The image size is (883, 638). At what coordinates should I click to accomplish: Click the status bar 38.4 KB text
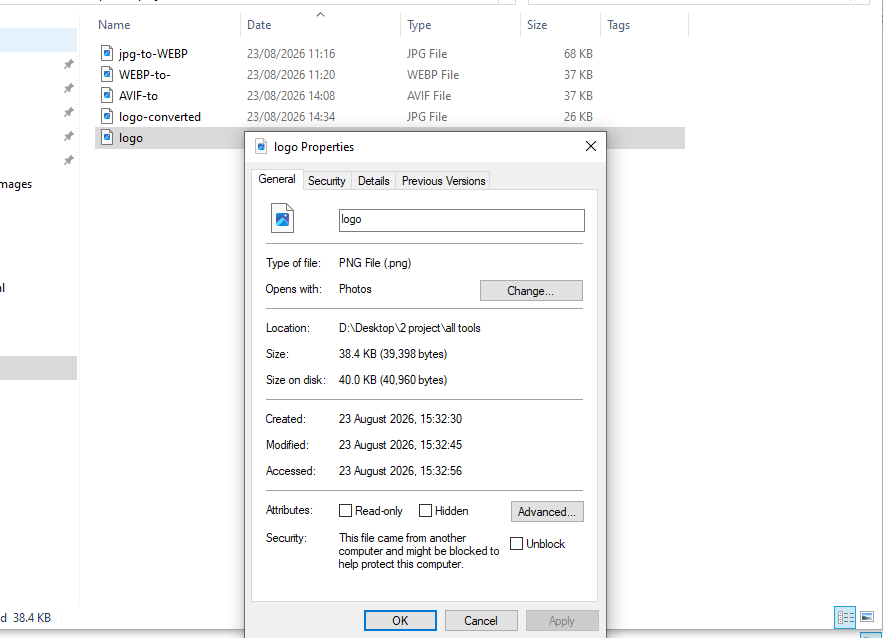pos(32,618)
